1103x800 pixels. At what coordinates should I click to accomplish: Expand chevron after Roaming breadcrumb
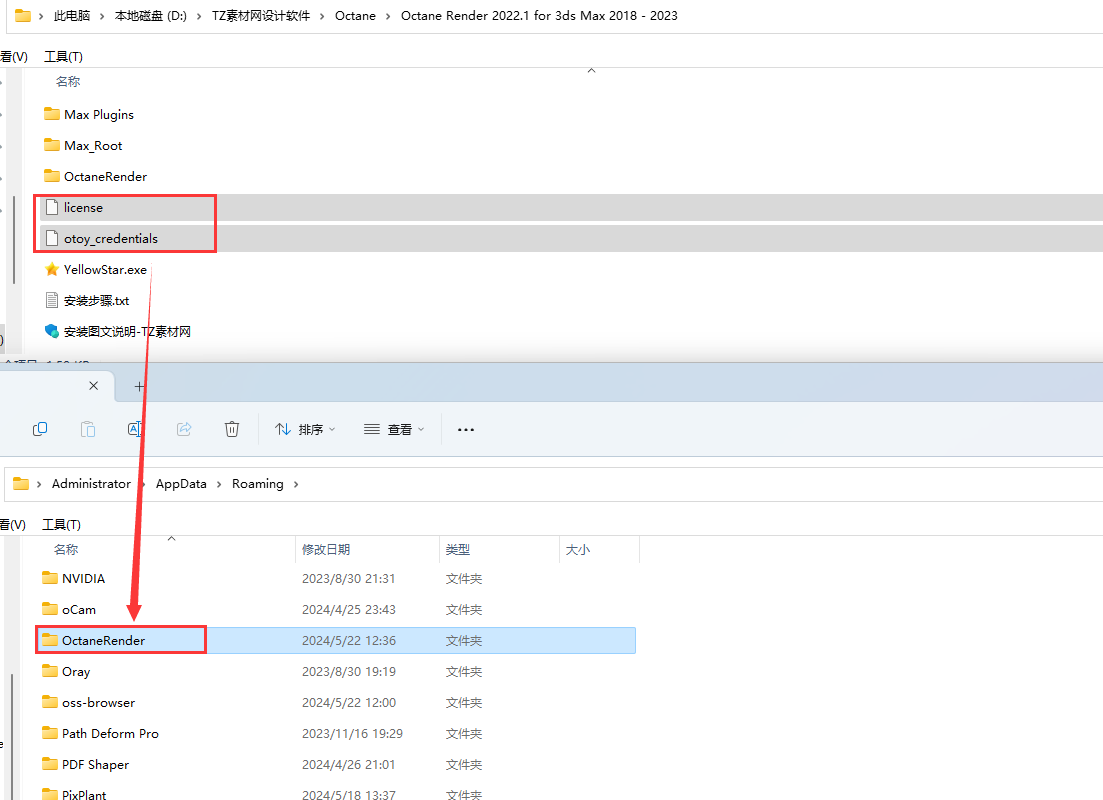[296, 484]
